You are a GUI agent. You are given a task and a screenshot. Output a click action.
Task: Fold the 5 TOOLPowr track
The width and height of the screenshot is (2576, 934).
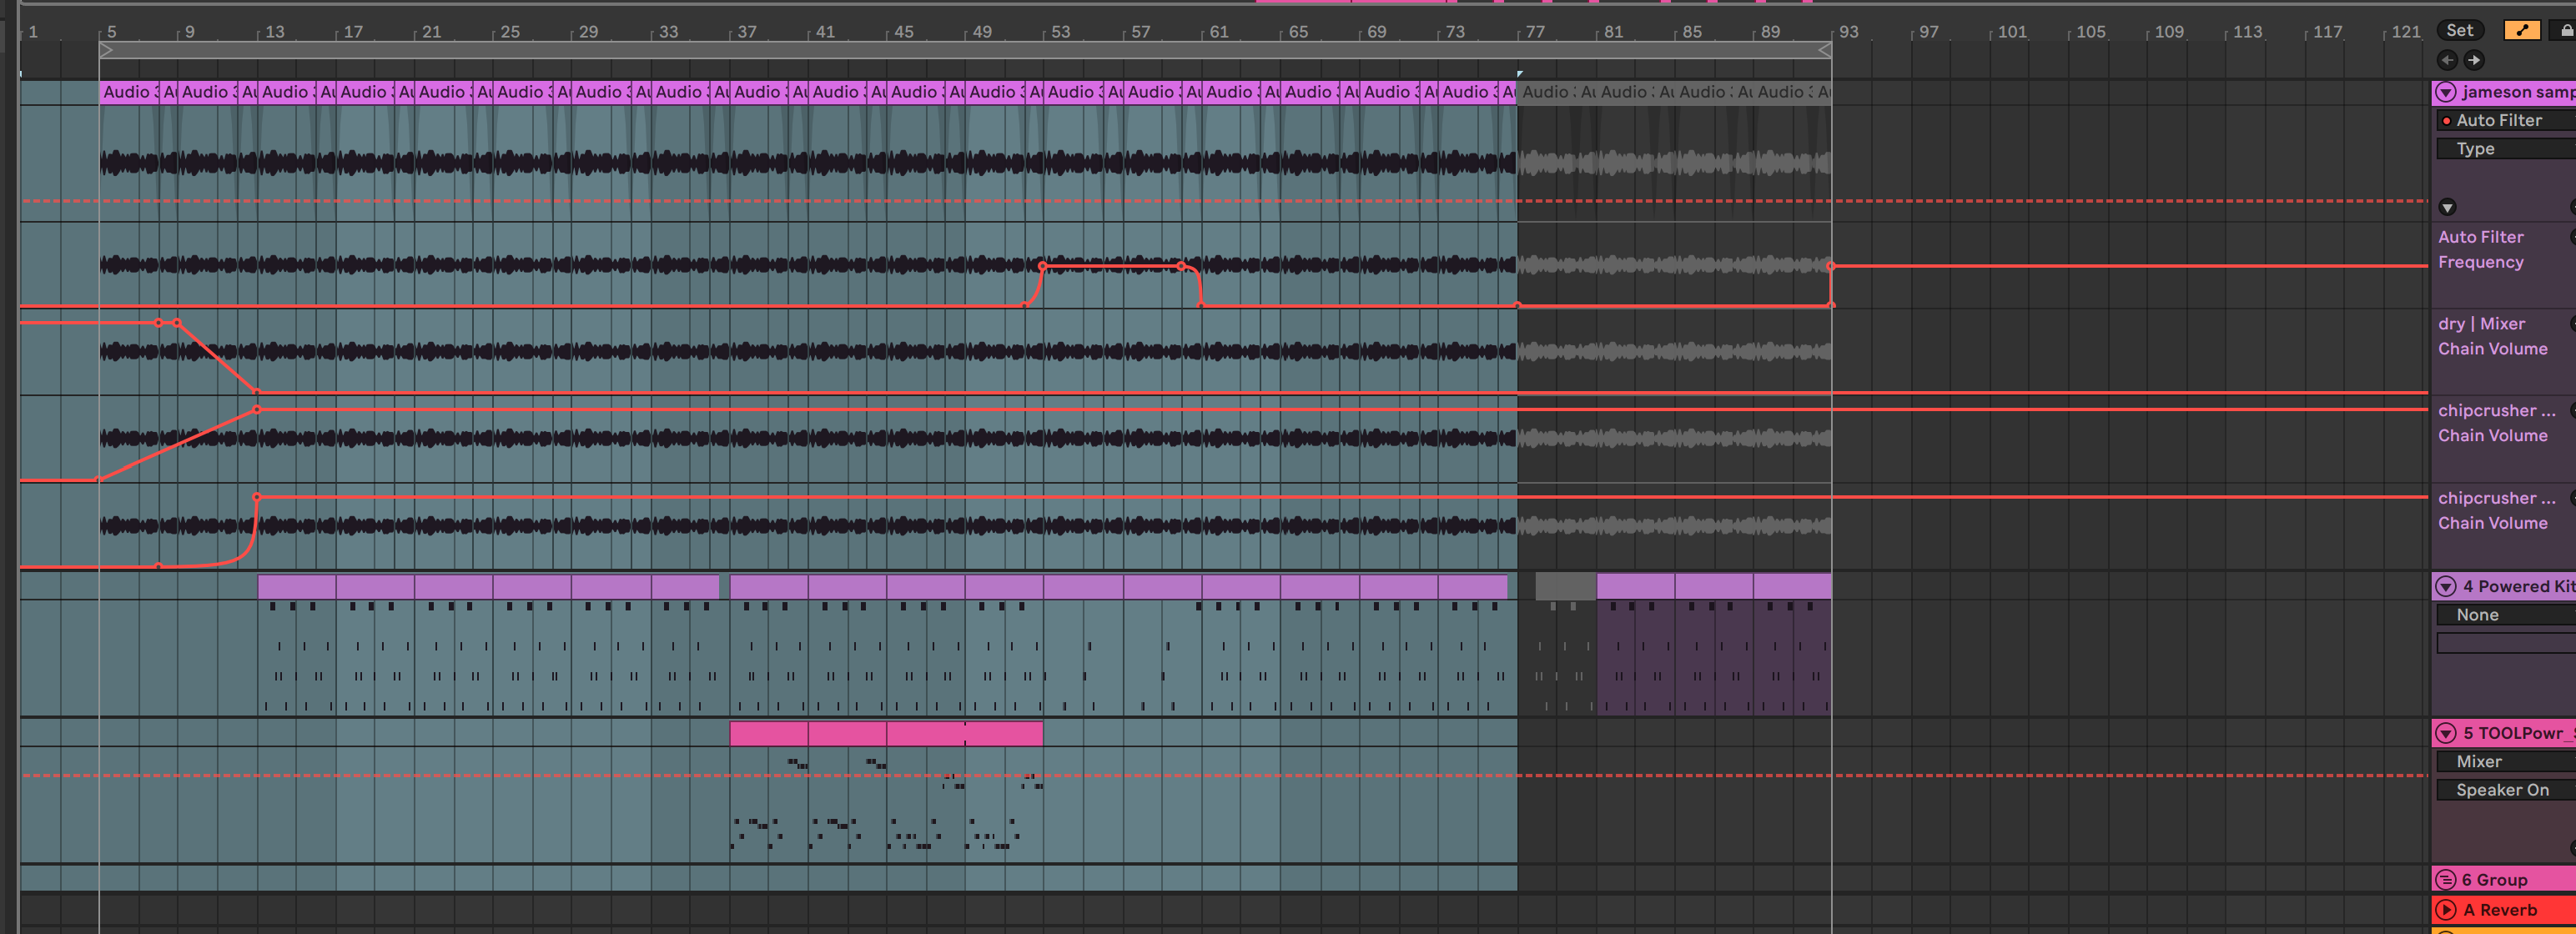(2446, 733)
